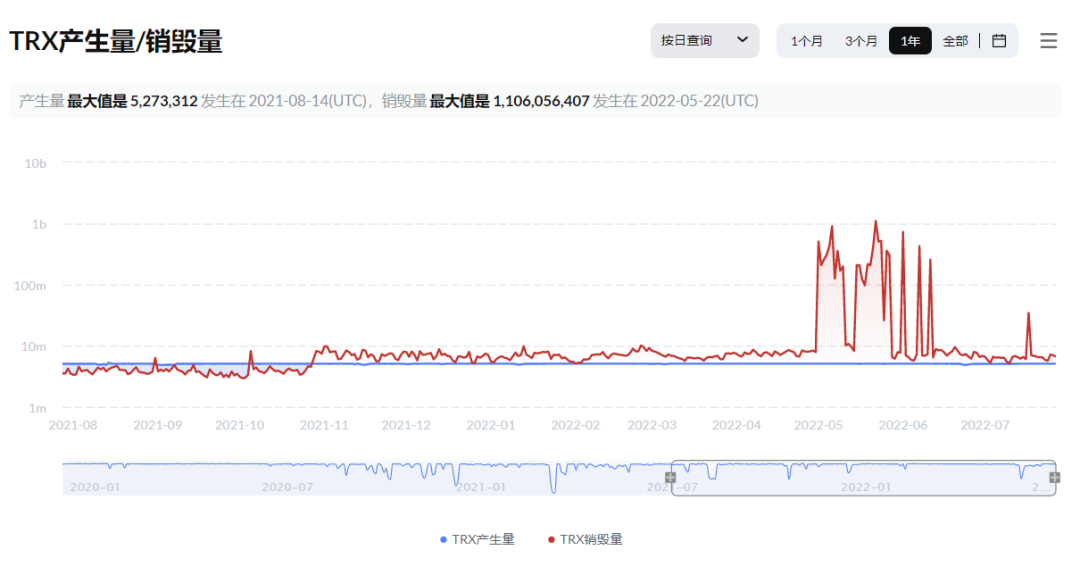The height and width of the screenshot is (575, 1080).
Task: Open the chart hamburger menu
Action: click(1048, 41)
